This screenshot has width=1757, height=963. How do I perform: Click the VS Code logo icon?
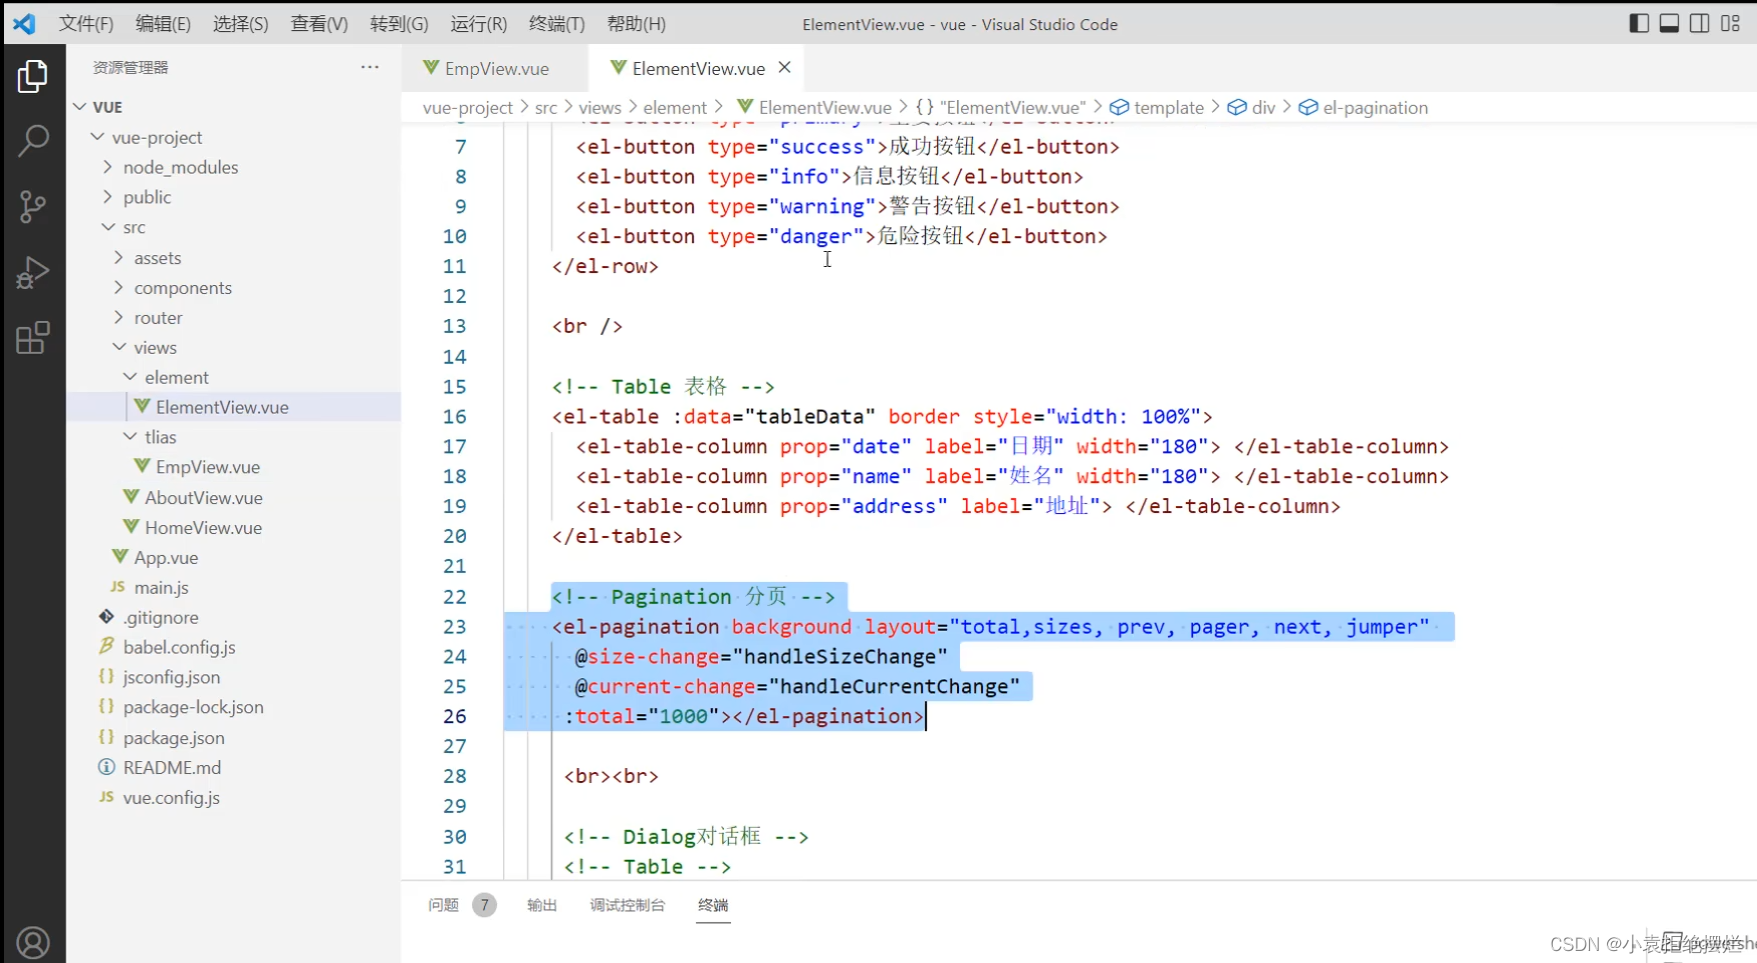pos(24,23)
